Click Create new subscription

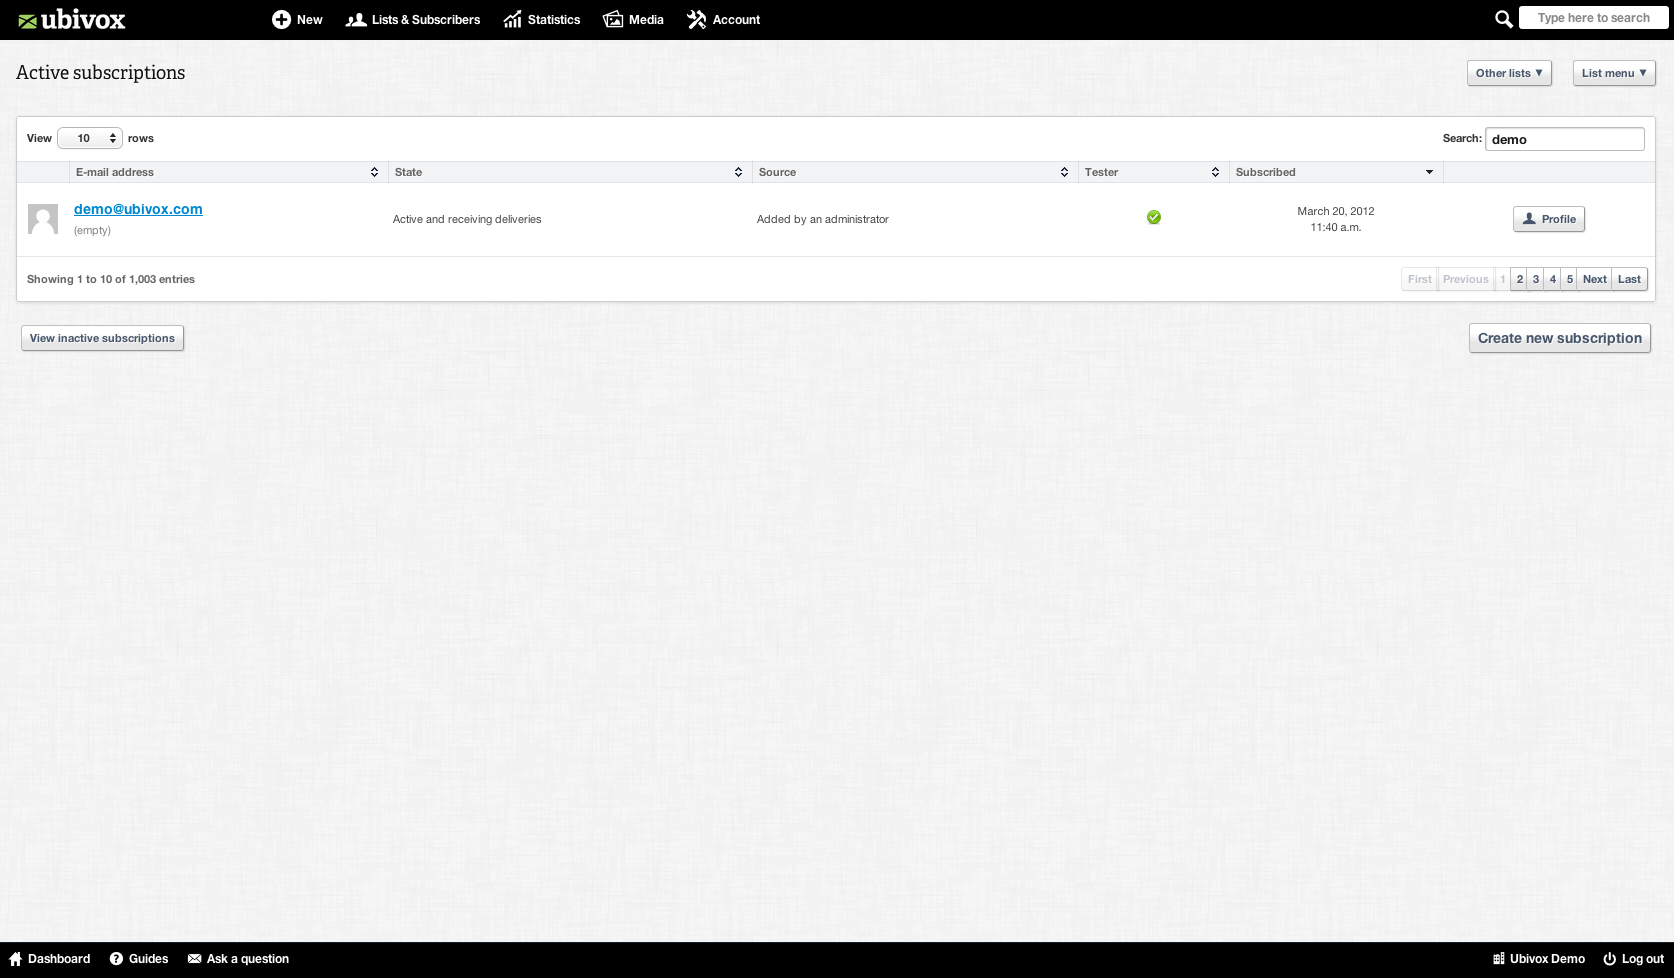tap(1559, 338)
